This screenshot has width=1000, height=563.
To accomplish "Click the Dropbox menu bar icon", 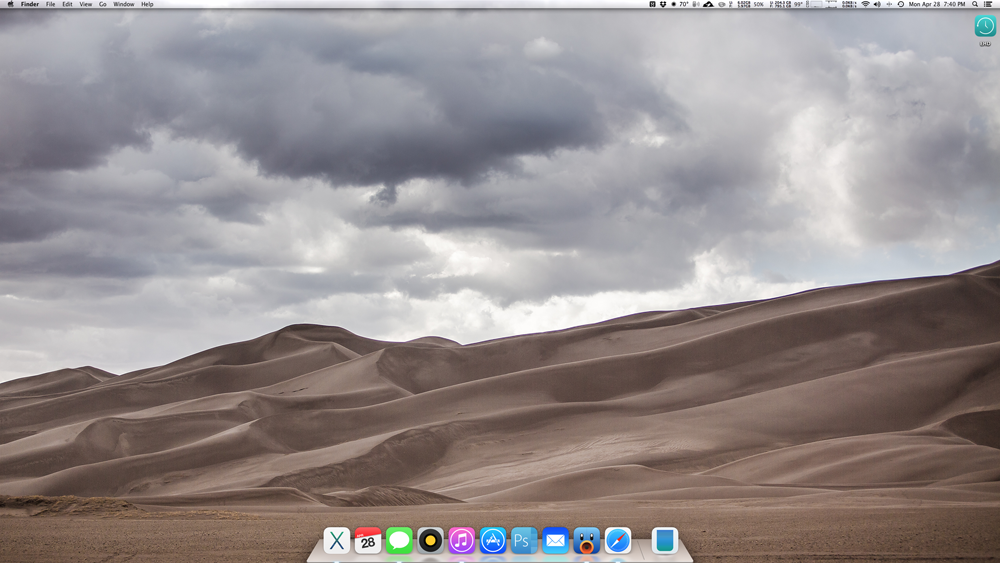I will click(x=663, y=4).
